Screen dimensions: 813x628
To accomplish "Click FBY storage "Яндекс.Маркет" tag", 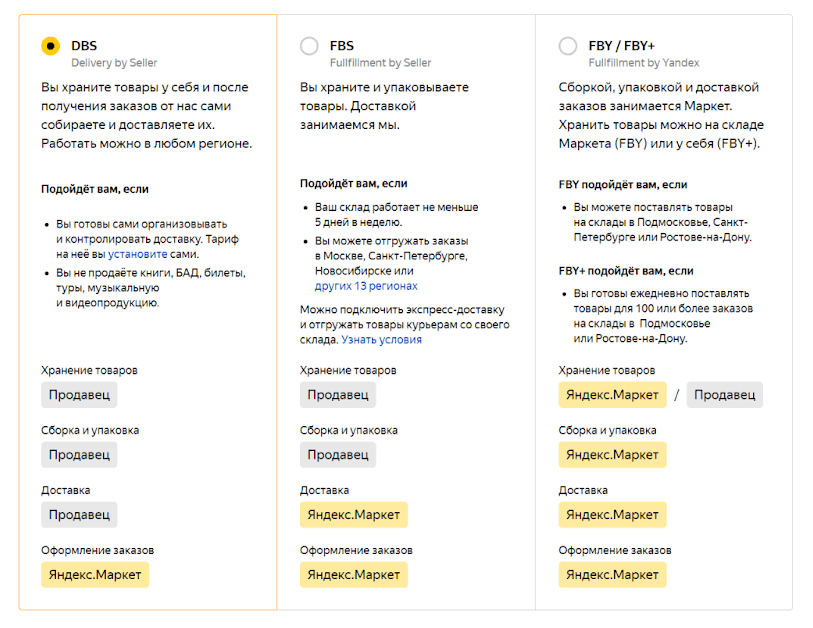I will tap(612, 395).
